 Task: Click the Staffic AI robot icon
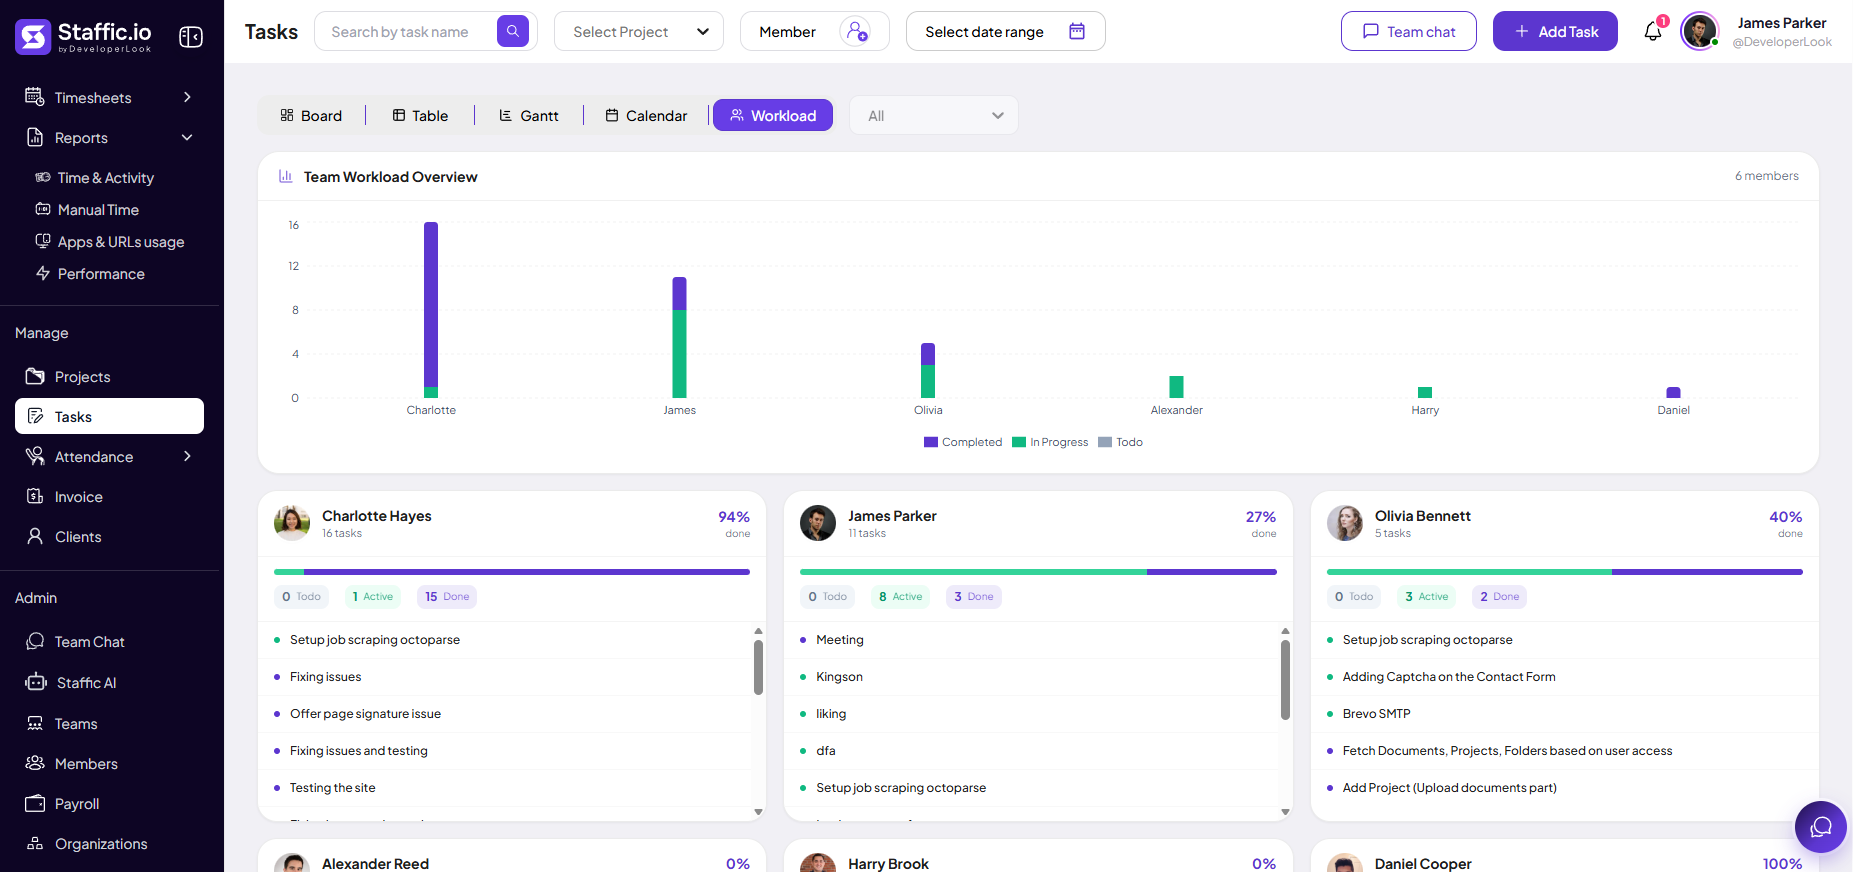(x=36, y=682)
